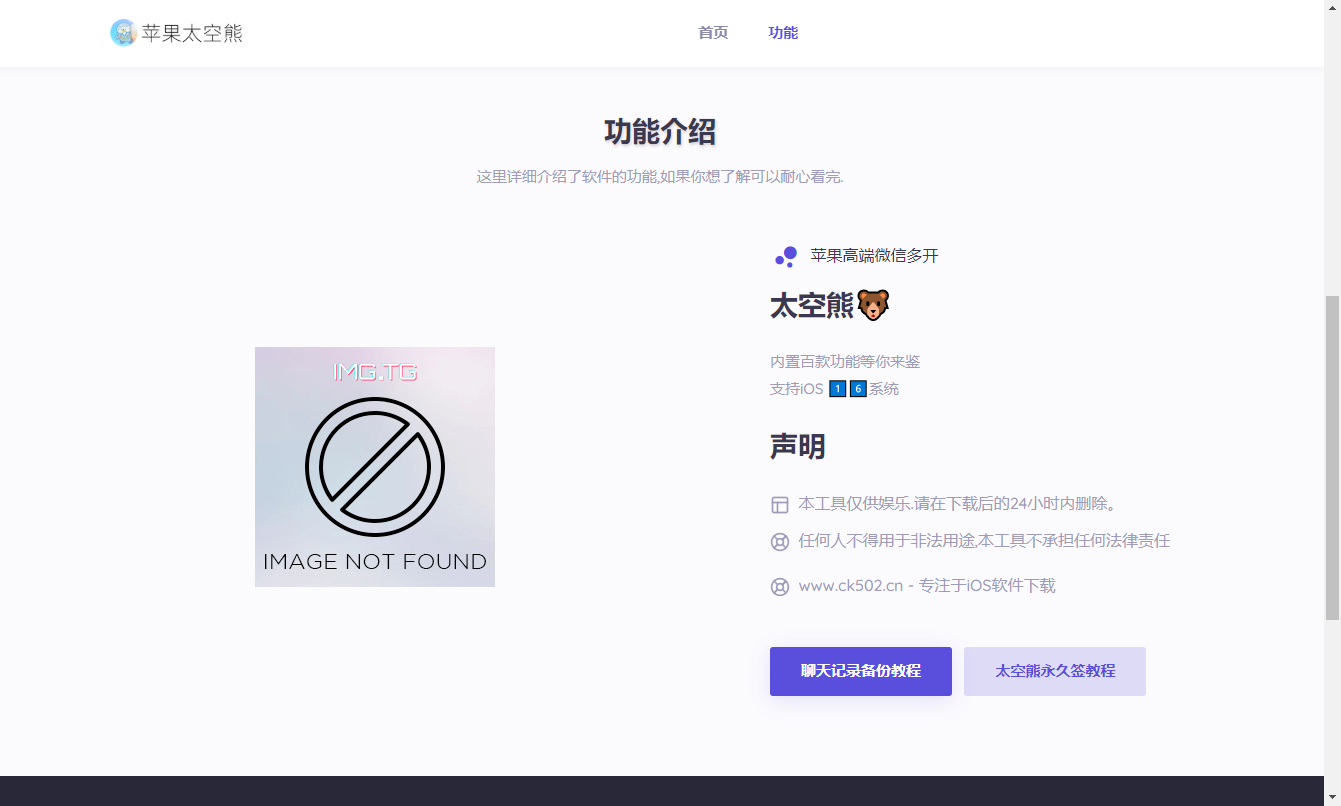Click the www.ck502.cn text line

pyautogui.click(x=927, y=586)
